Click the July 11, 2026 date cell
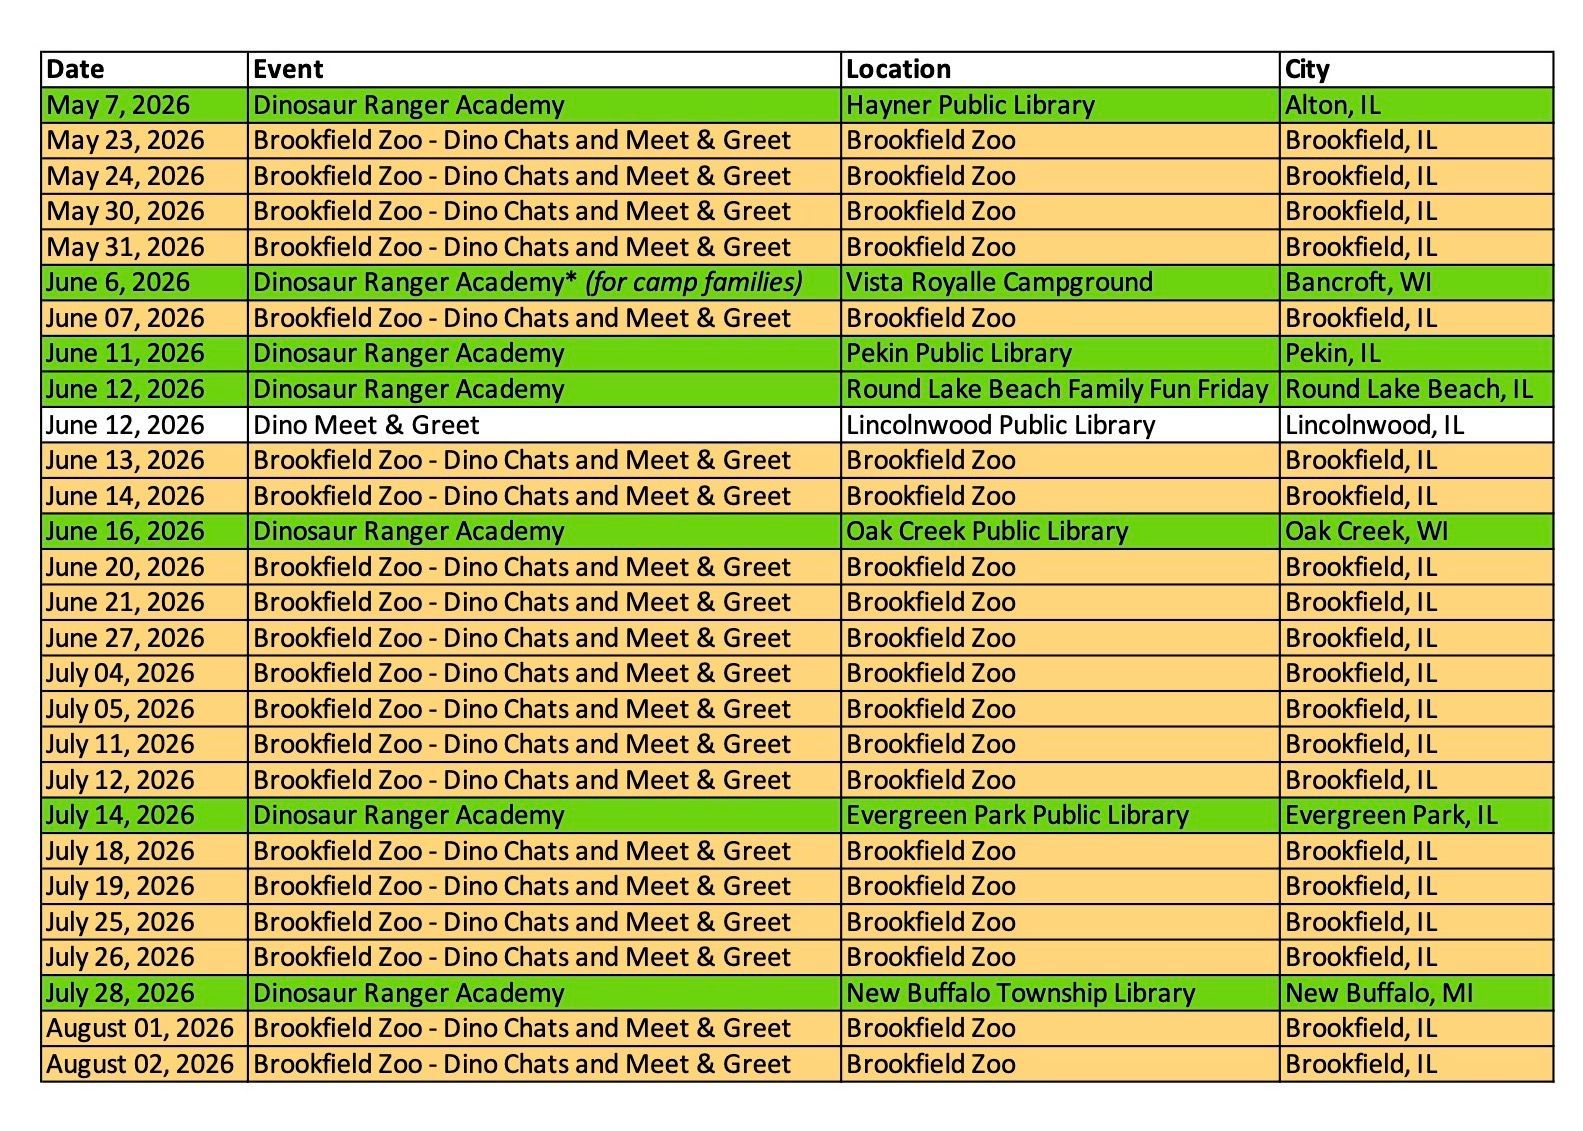Screen dimensions: 1583x1131 point(144,744)
